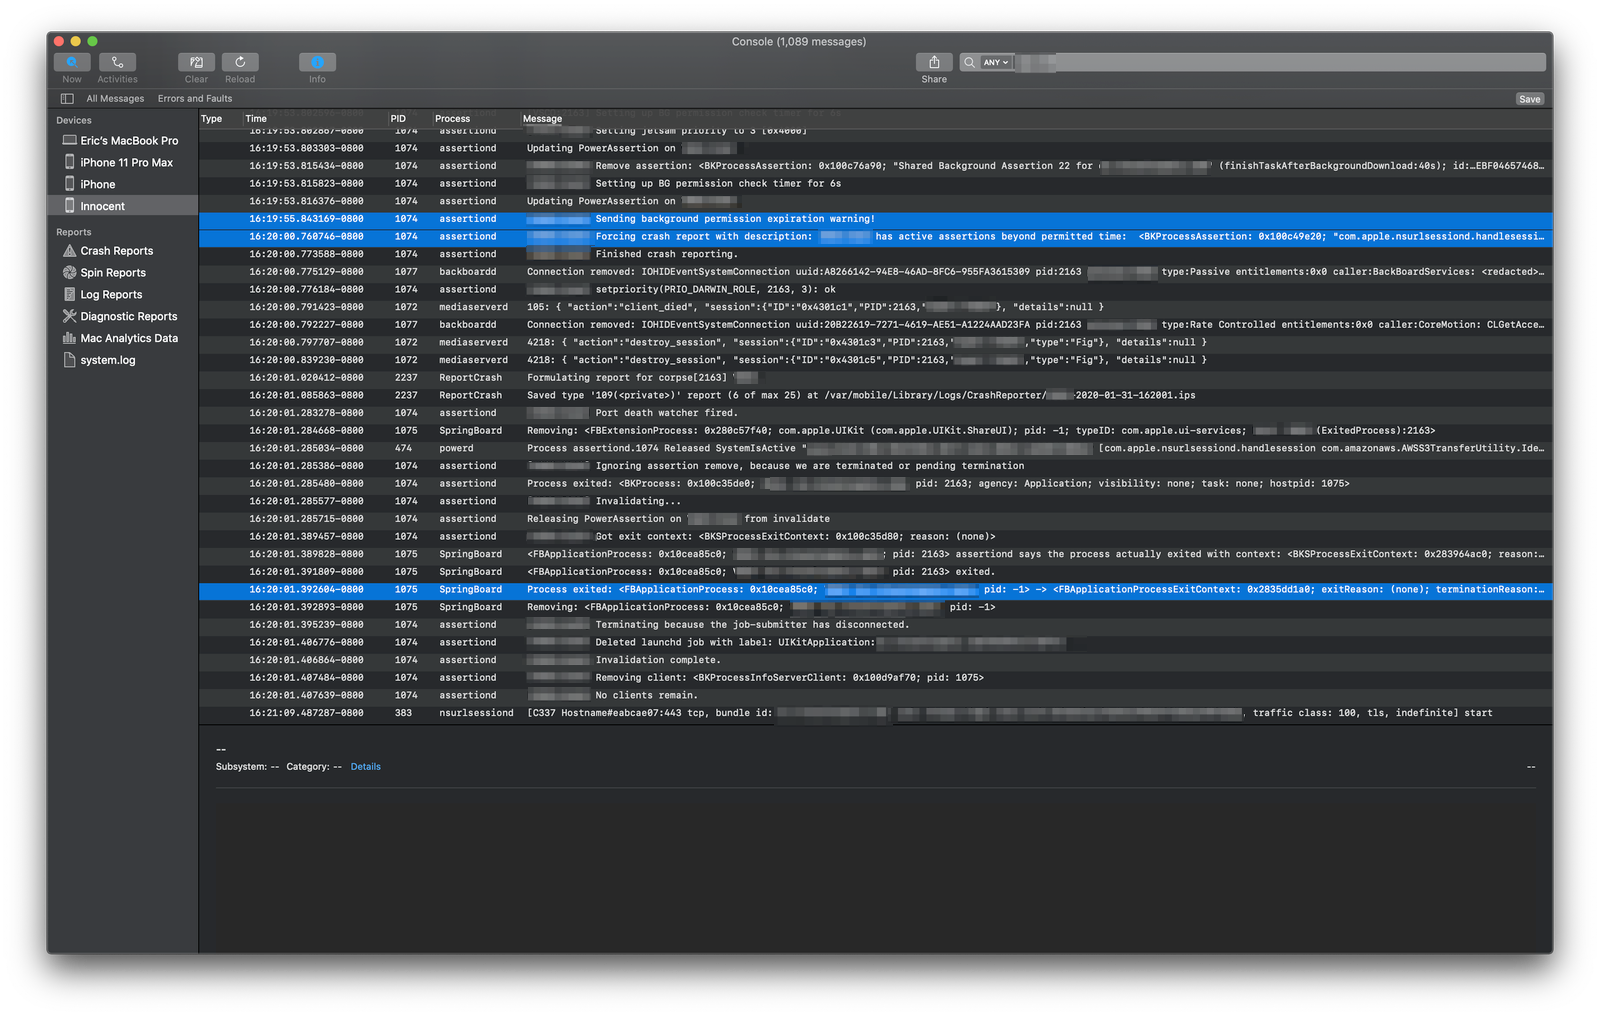Select row 'Remove assertion: <BKProcessAssertion'
The width and height of the screenshot is (1600, 1016).
point(875,166)
